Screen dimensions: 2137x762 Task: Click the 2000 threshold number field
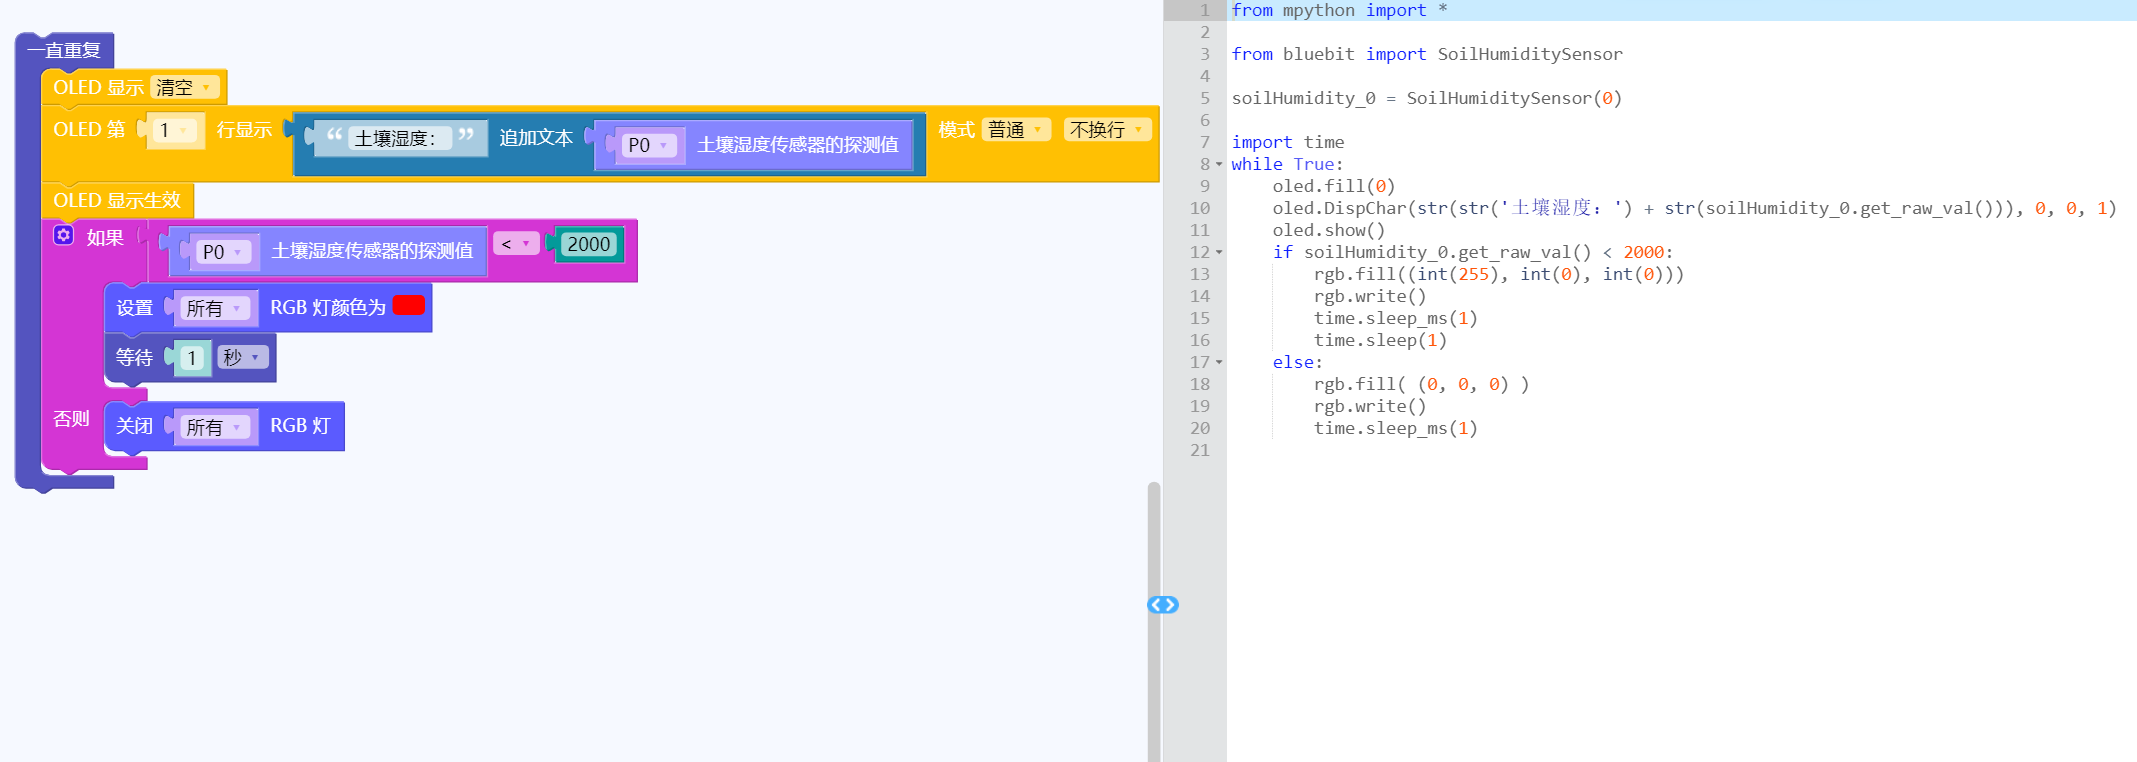[588, 245]
